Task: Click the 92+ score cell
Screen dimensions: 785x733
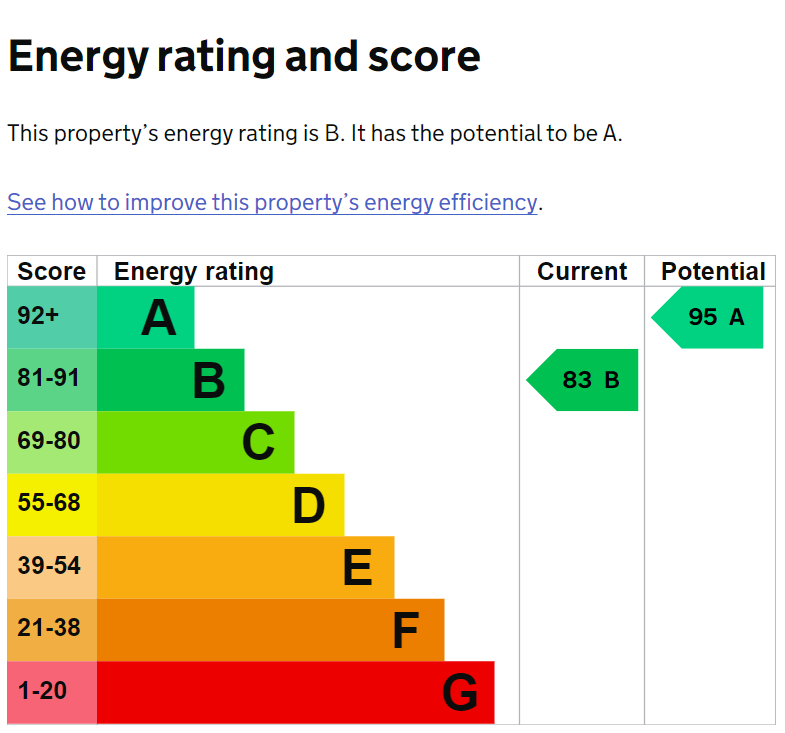Action: [x=52, y=318]
